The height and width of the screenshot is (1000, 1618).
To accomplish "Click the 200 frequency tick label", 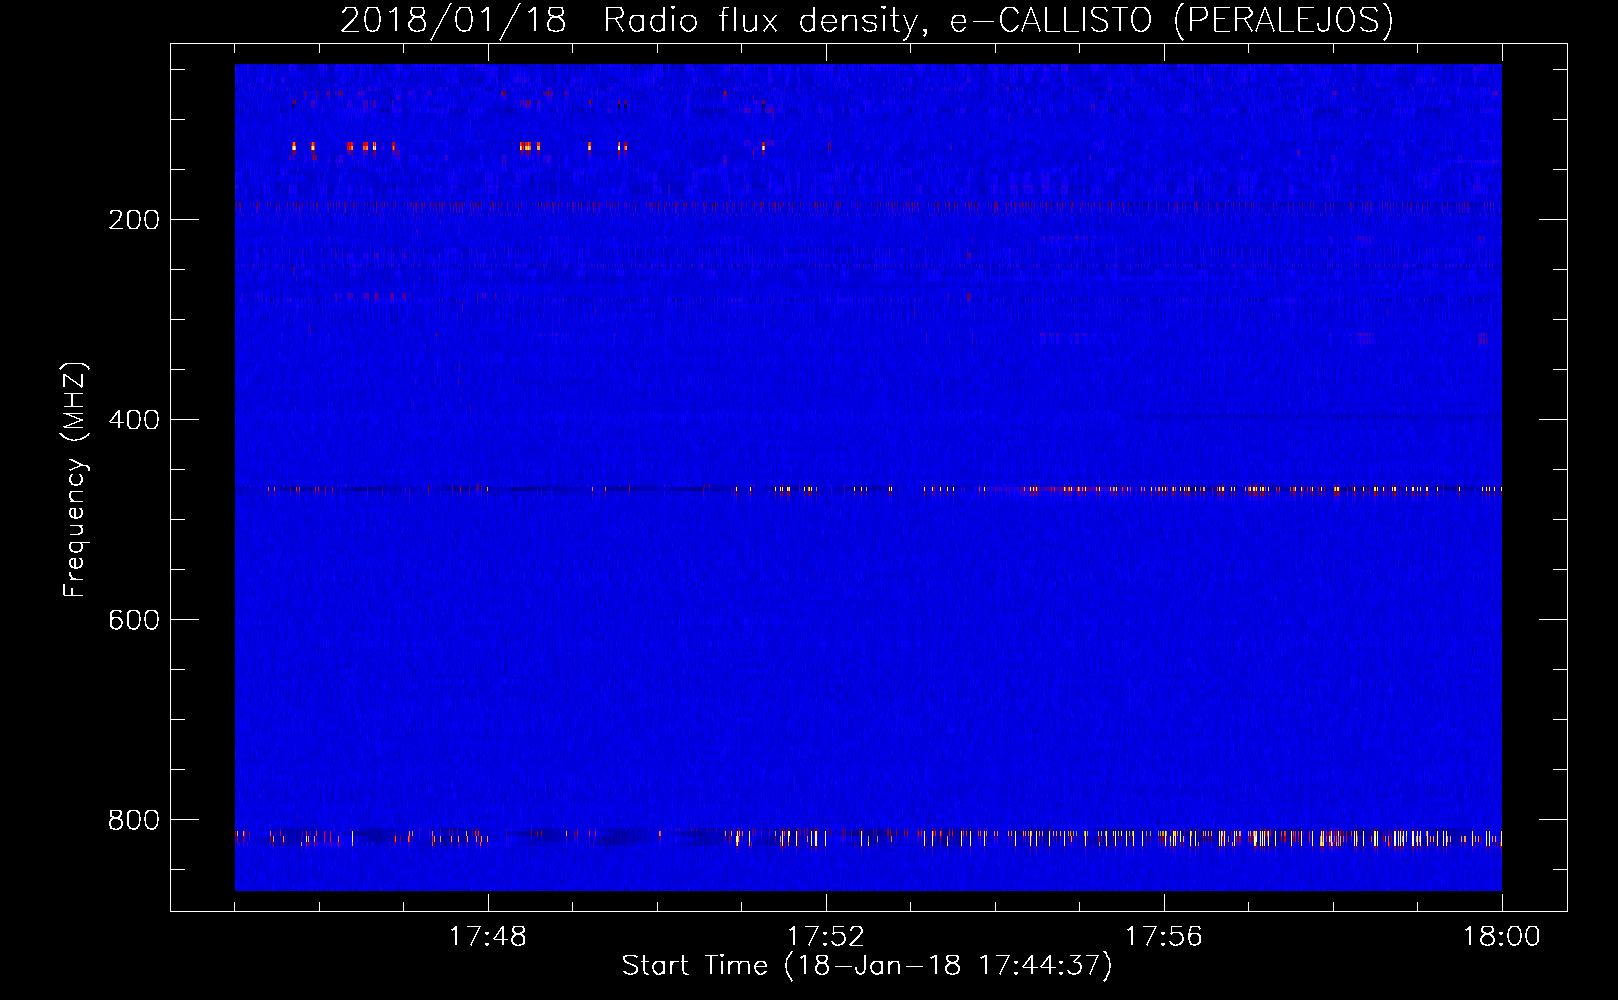I will (x=133, y=220).
